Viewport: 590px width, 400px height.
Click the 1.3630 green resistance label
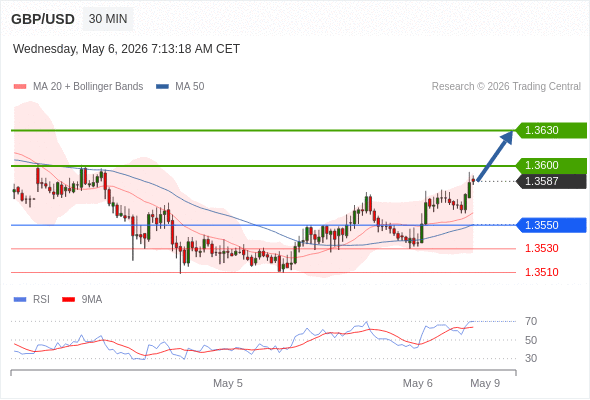(x=551, y=130)
